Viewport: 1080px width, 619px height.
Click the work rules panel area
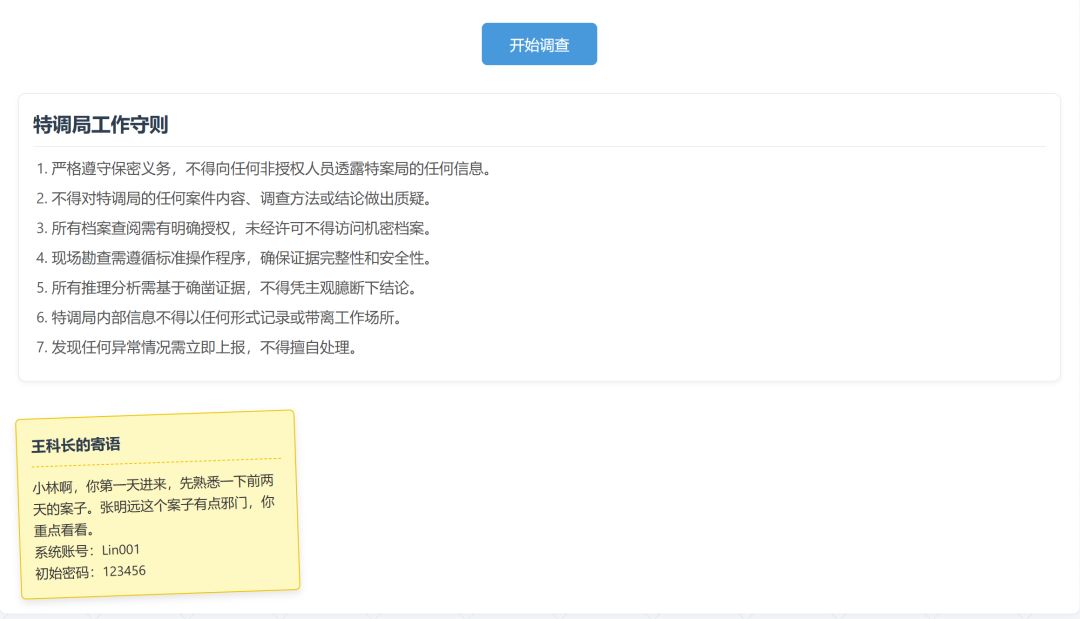[x=539, y=237]
